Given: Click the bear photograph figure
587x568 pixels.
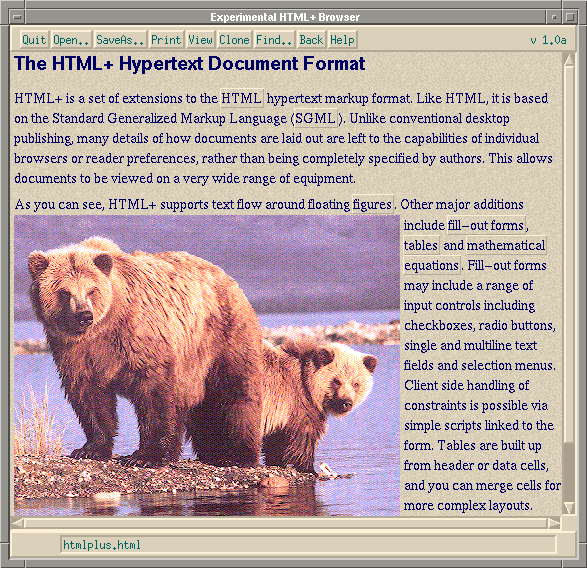Looking at the screenshot, I should coord(207,365).
